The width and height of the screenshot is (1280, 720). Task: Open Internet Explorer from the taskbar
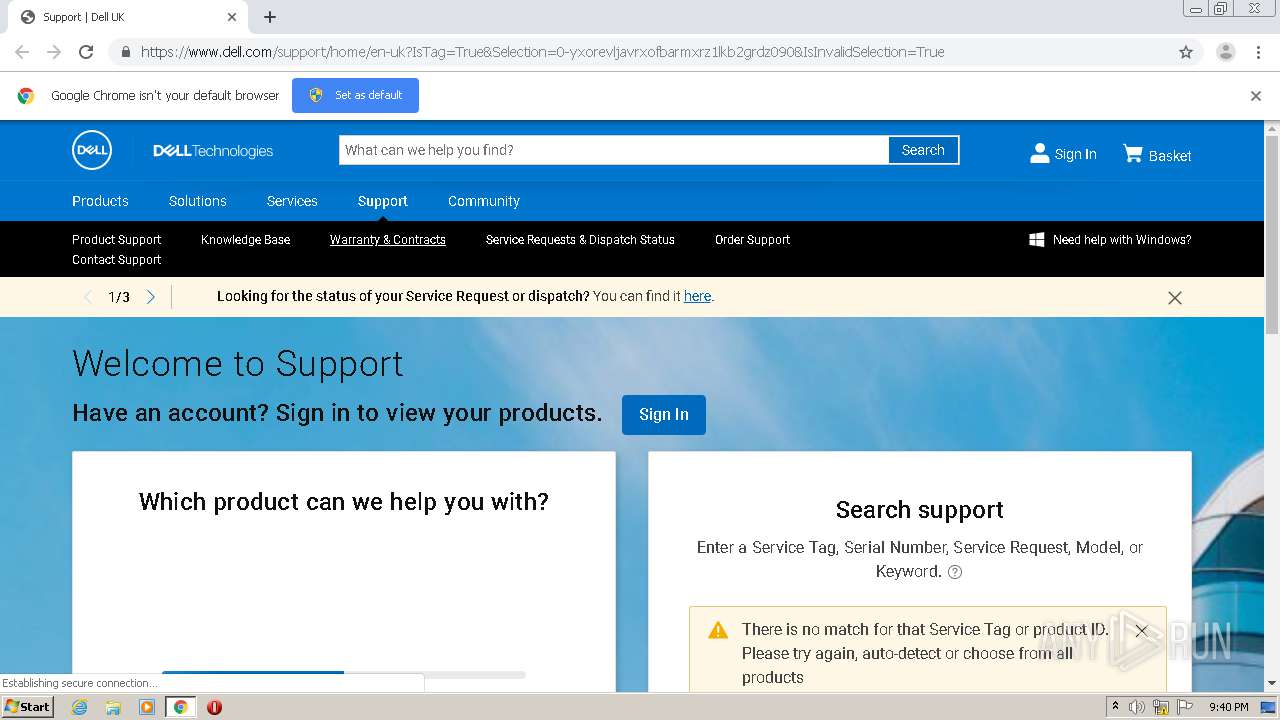pos(79,707)
